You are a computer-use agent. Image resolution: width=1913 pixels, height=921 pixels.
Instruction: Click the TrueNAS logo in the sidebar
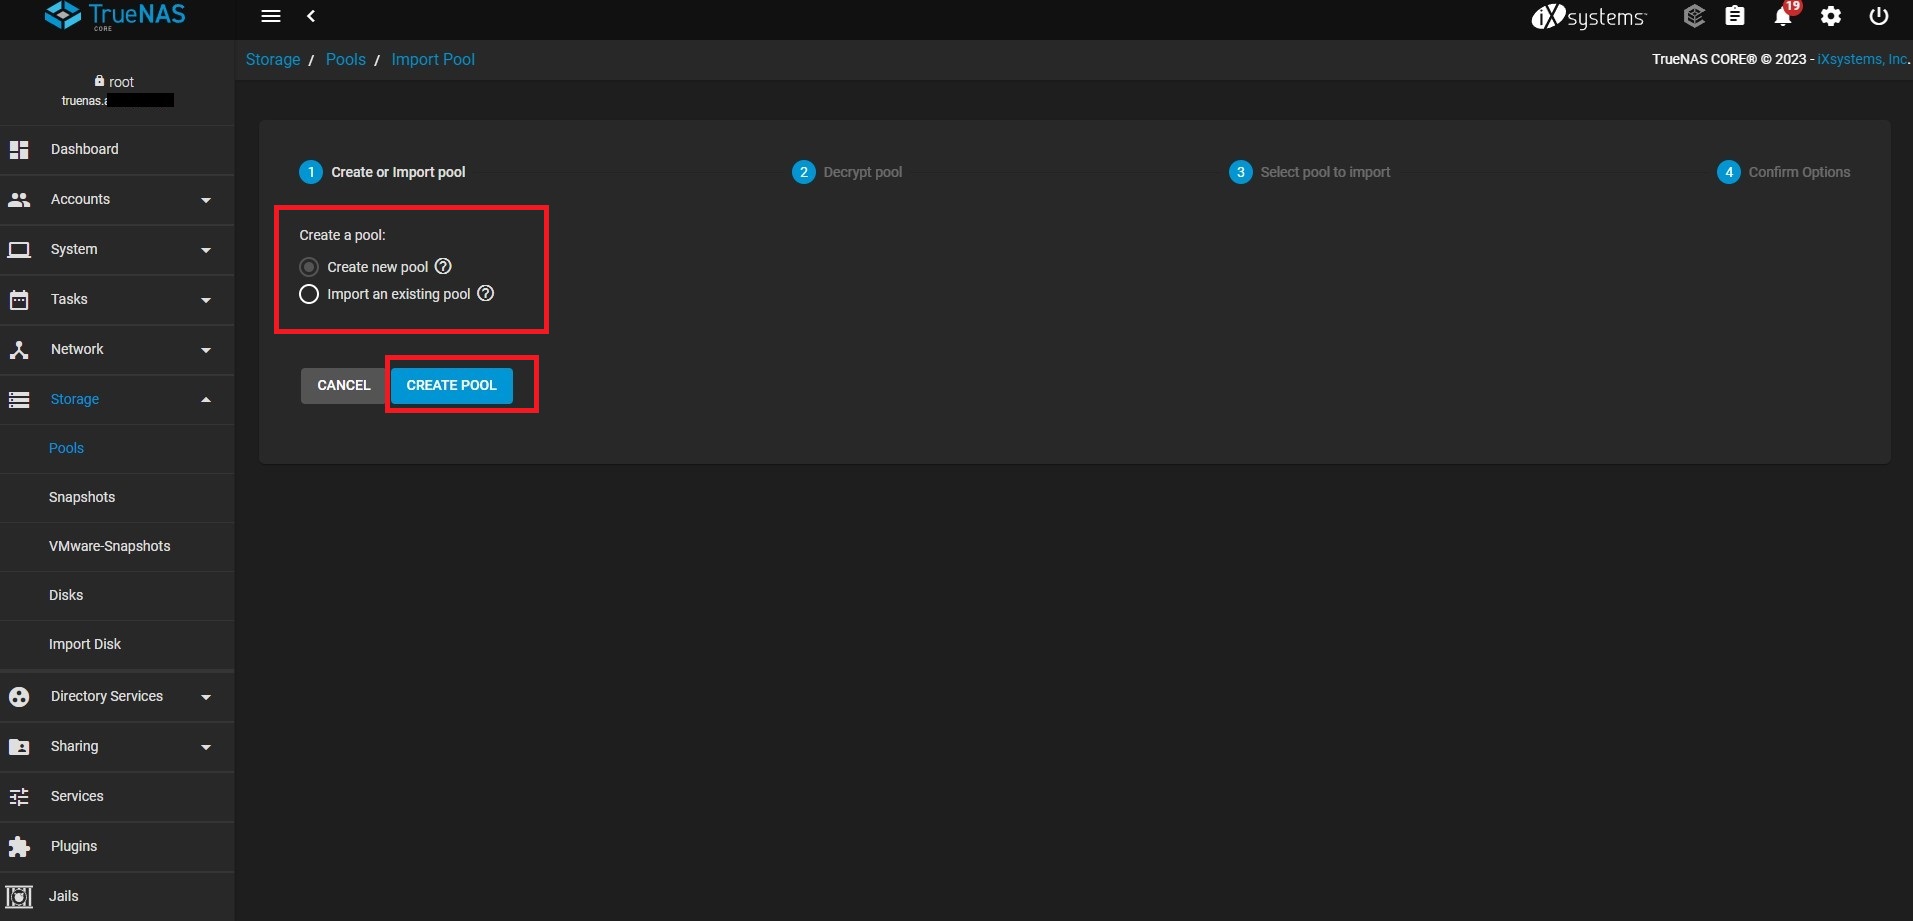[115, 16]
